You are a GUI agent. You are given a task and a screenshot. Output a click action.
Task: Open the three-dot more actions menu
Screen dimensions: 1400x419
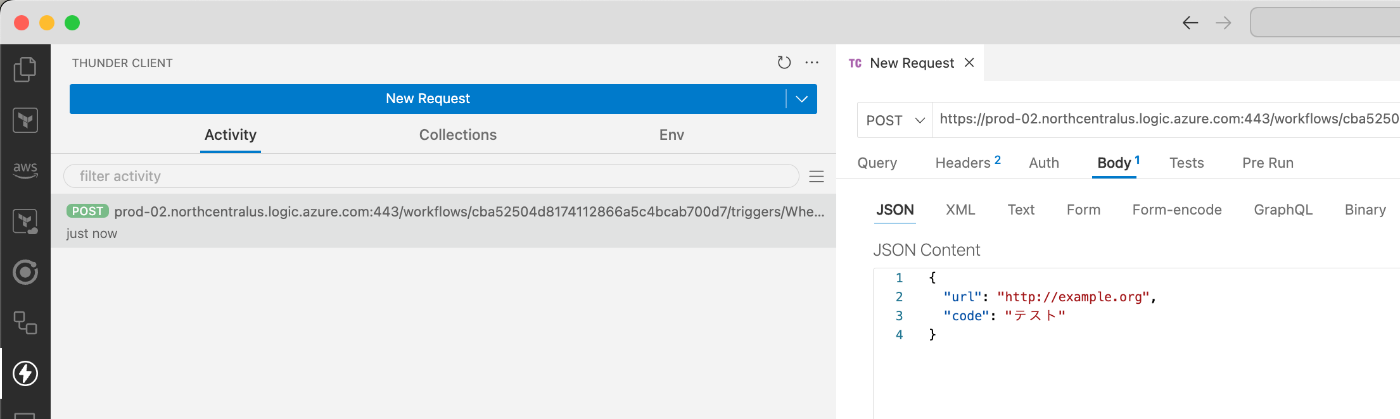click(812, 63)
